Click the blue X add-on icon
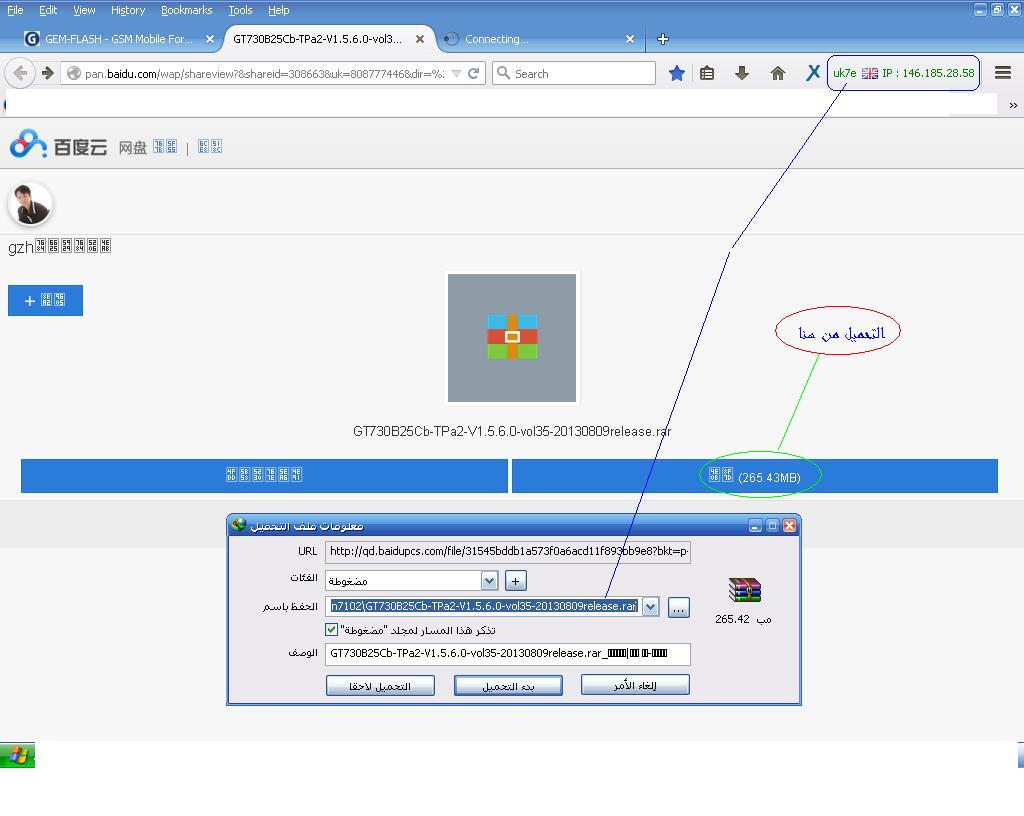The width and height of the screenshot is (1024, 816). [x=812, y=73]
